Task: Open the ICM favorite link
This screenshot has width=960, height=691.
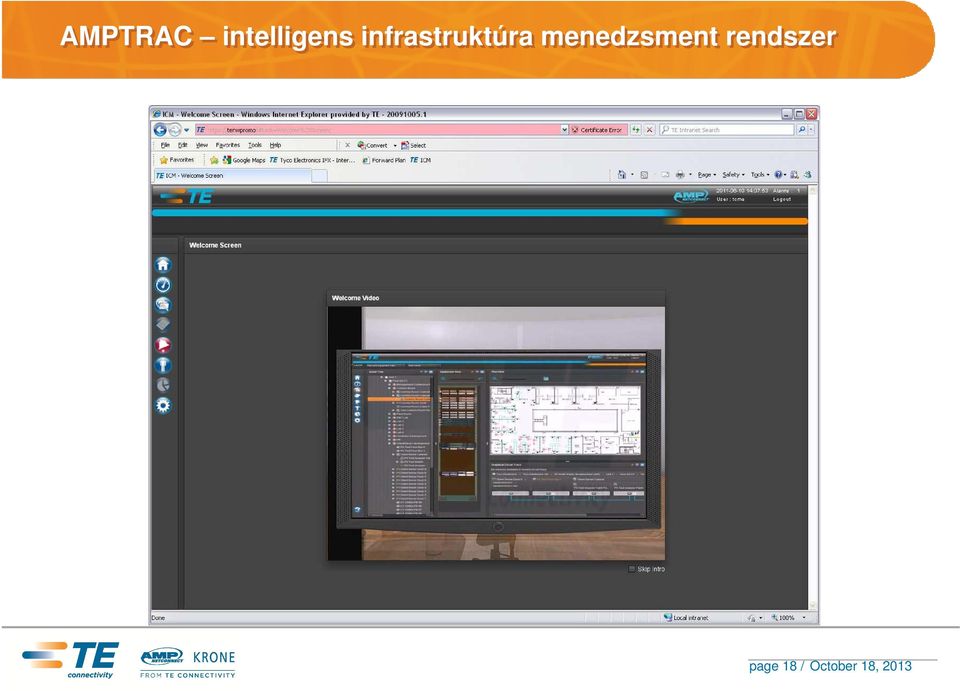Action: tap(420, 160)
